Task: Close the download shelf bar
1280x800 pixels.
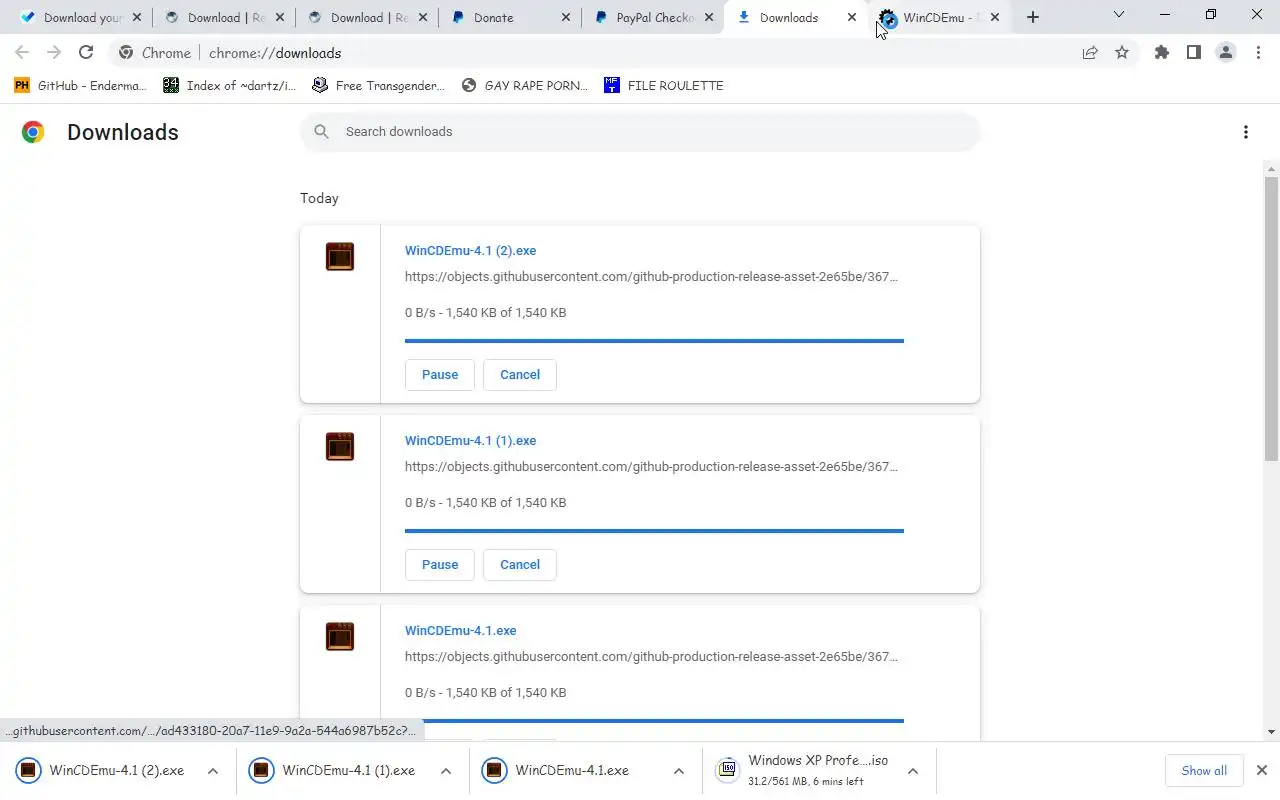Action: 1262,770
